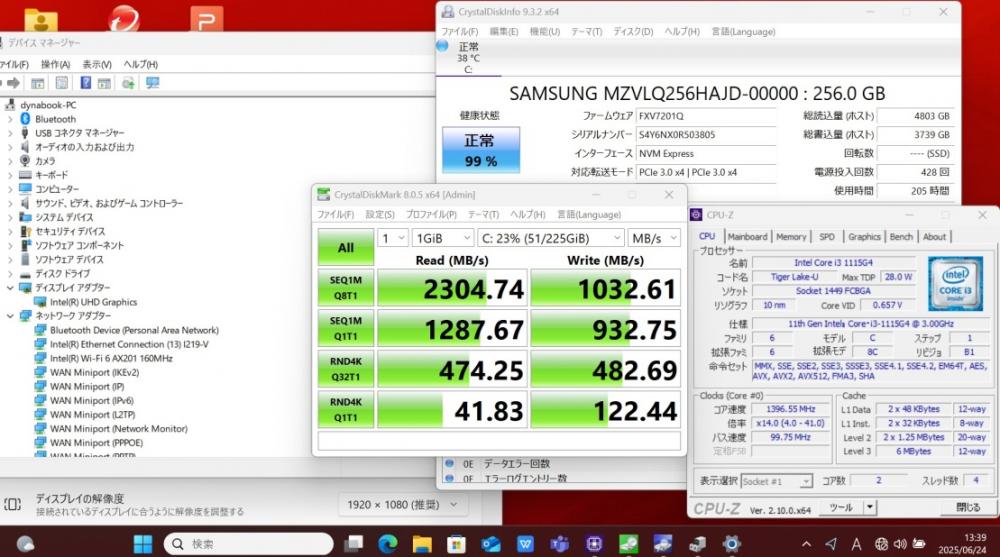Open Outlook from the taskbar
This screenshot has width=1000, height=557.
[491, 544]
